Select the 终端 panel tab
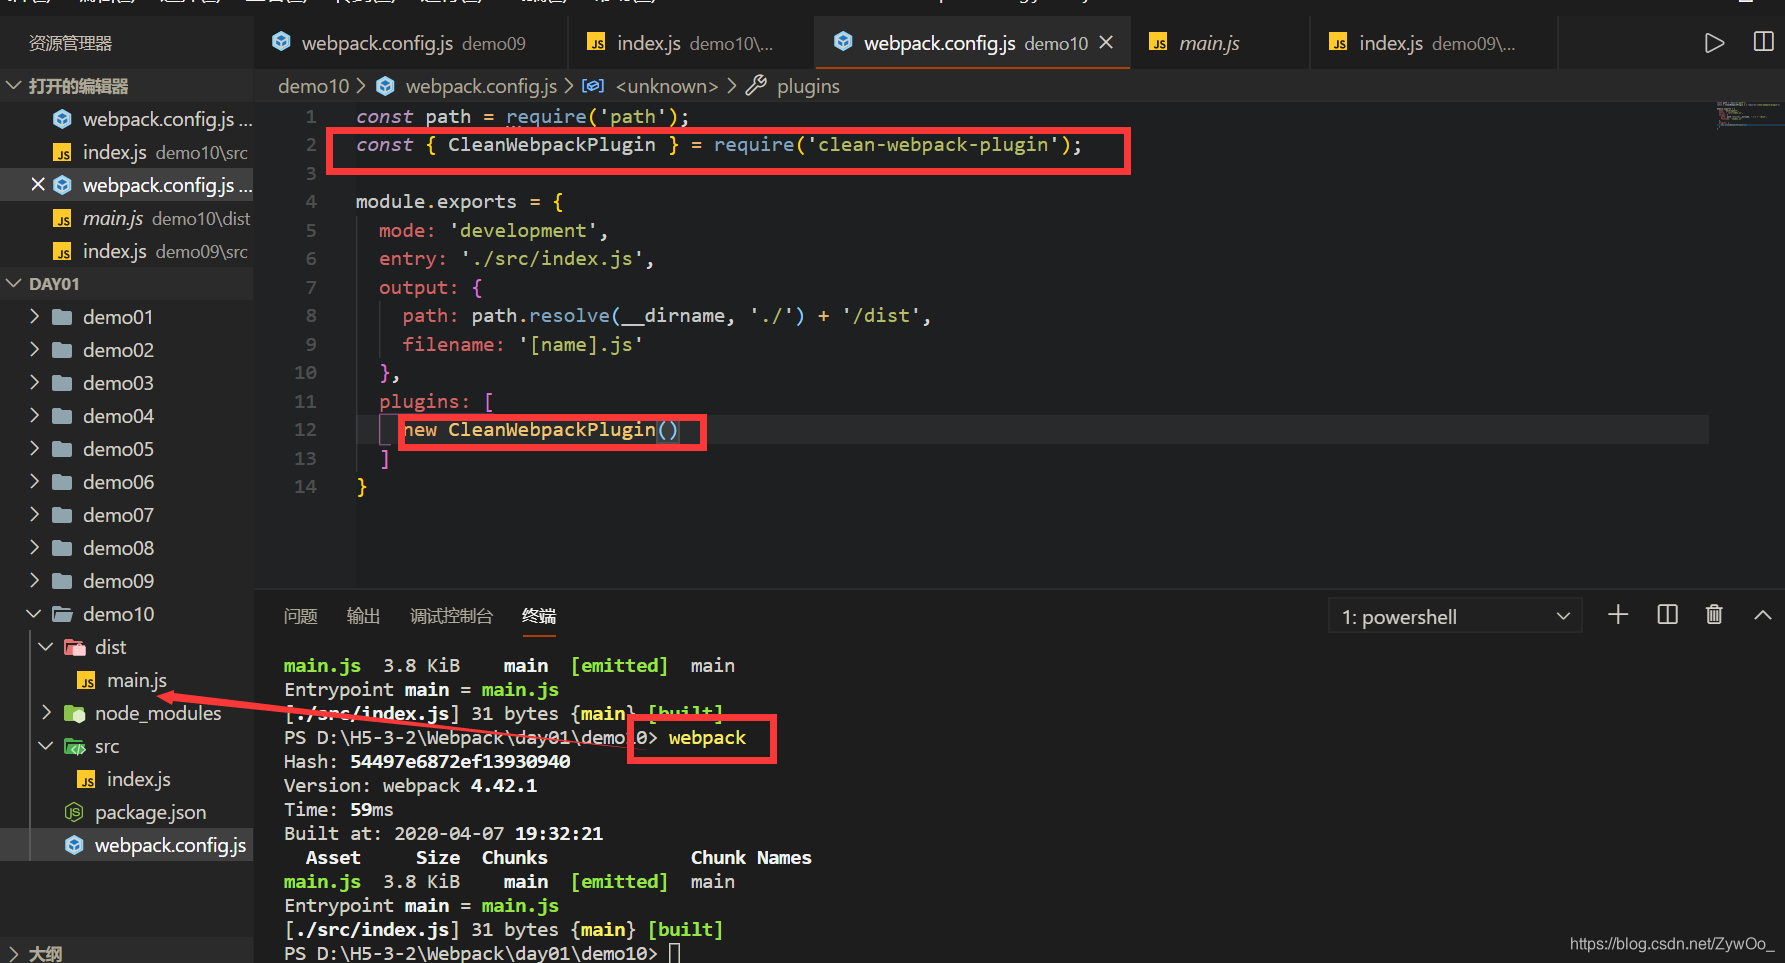Screen dimensions: 1785x963 pyautogui.click(x=539, y=616)
